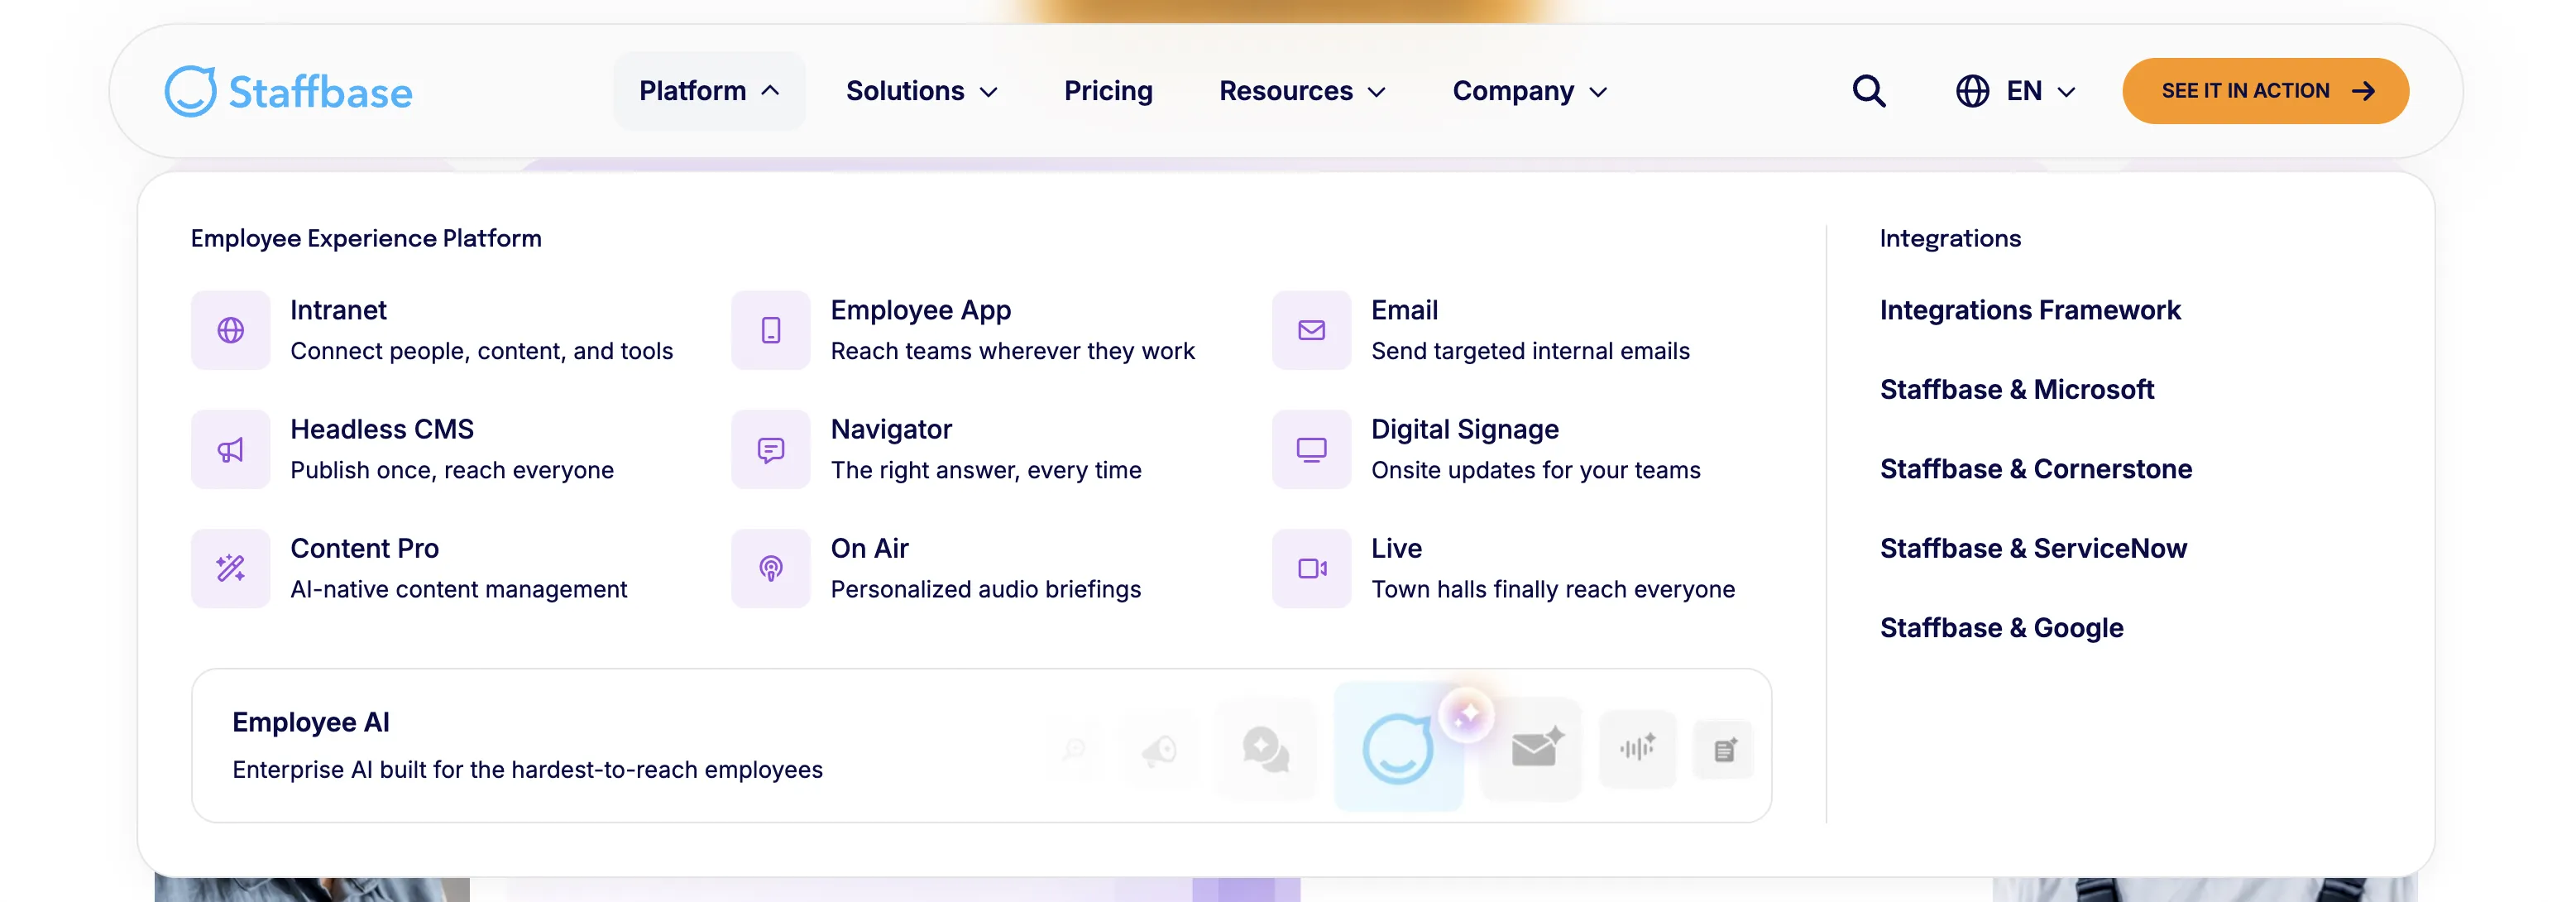The height and width of the screenshot is (902, 2576).
Task: Click the Staffbase smiley icon in Employee AI banner
Action: 1398,748
